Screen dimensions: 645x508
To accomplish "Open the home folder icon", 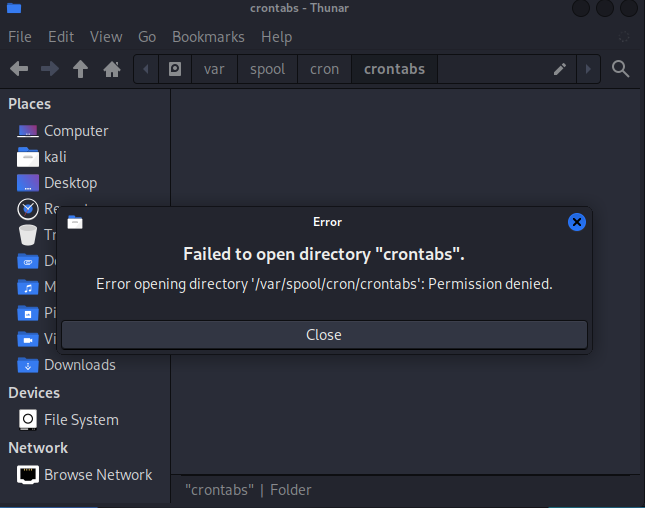I will point(112,69).
